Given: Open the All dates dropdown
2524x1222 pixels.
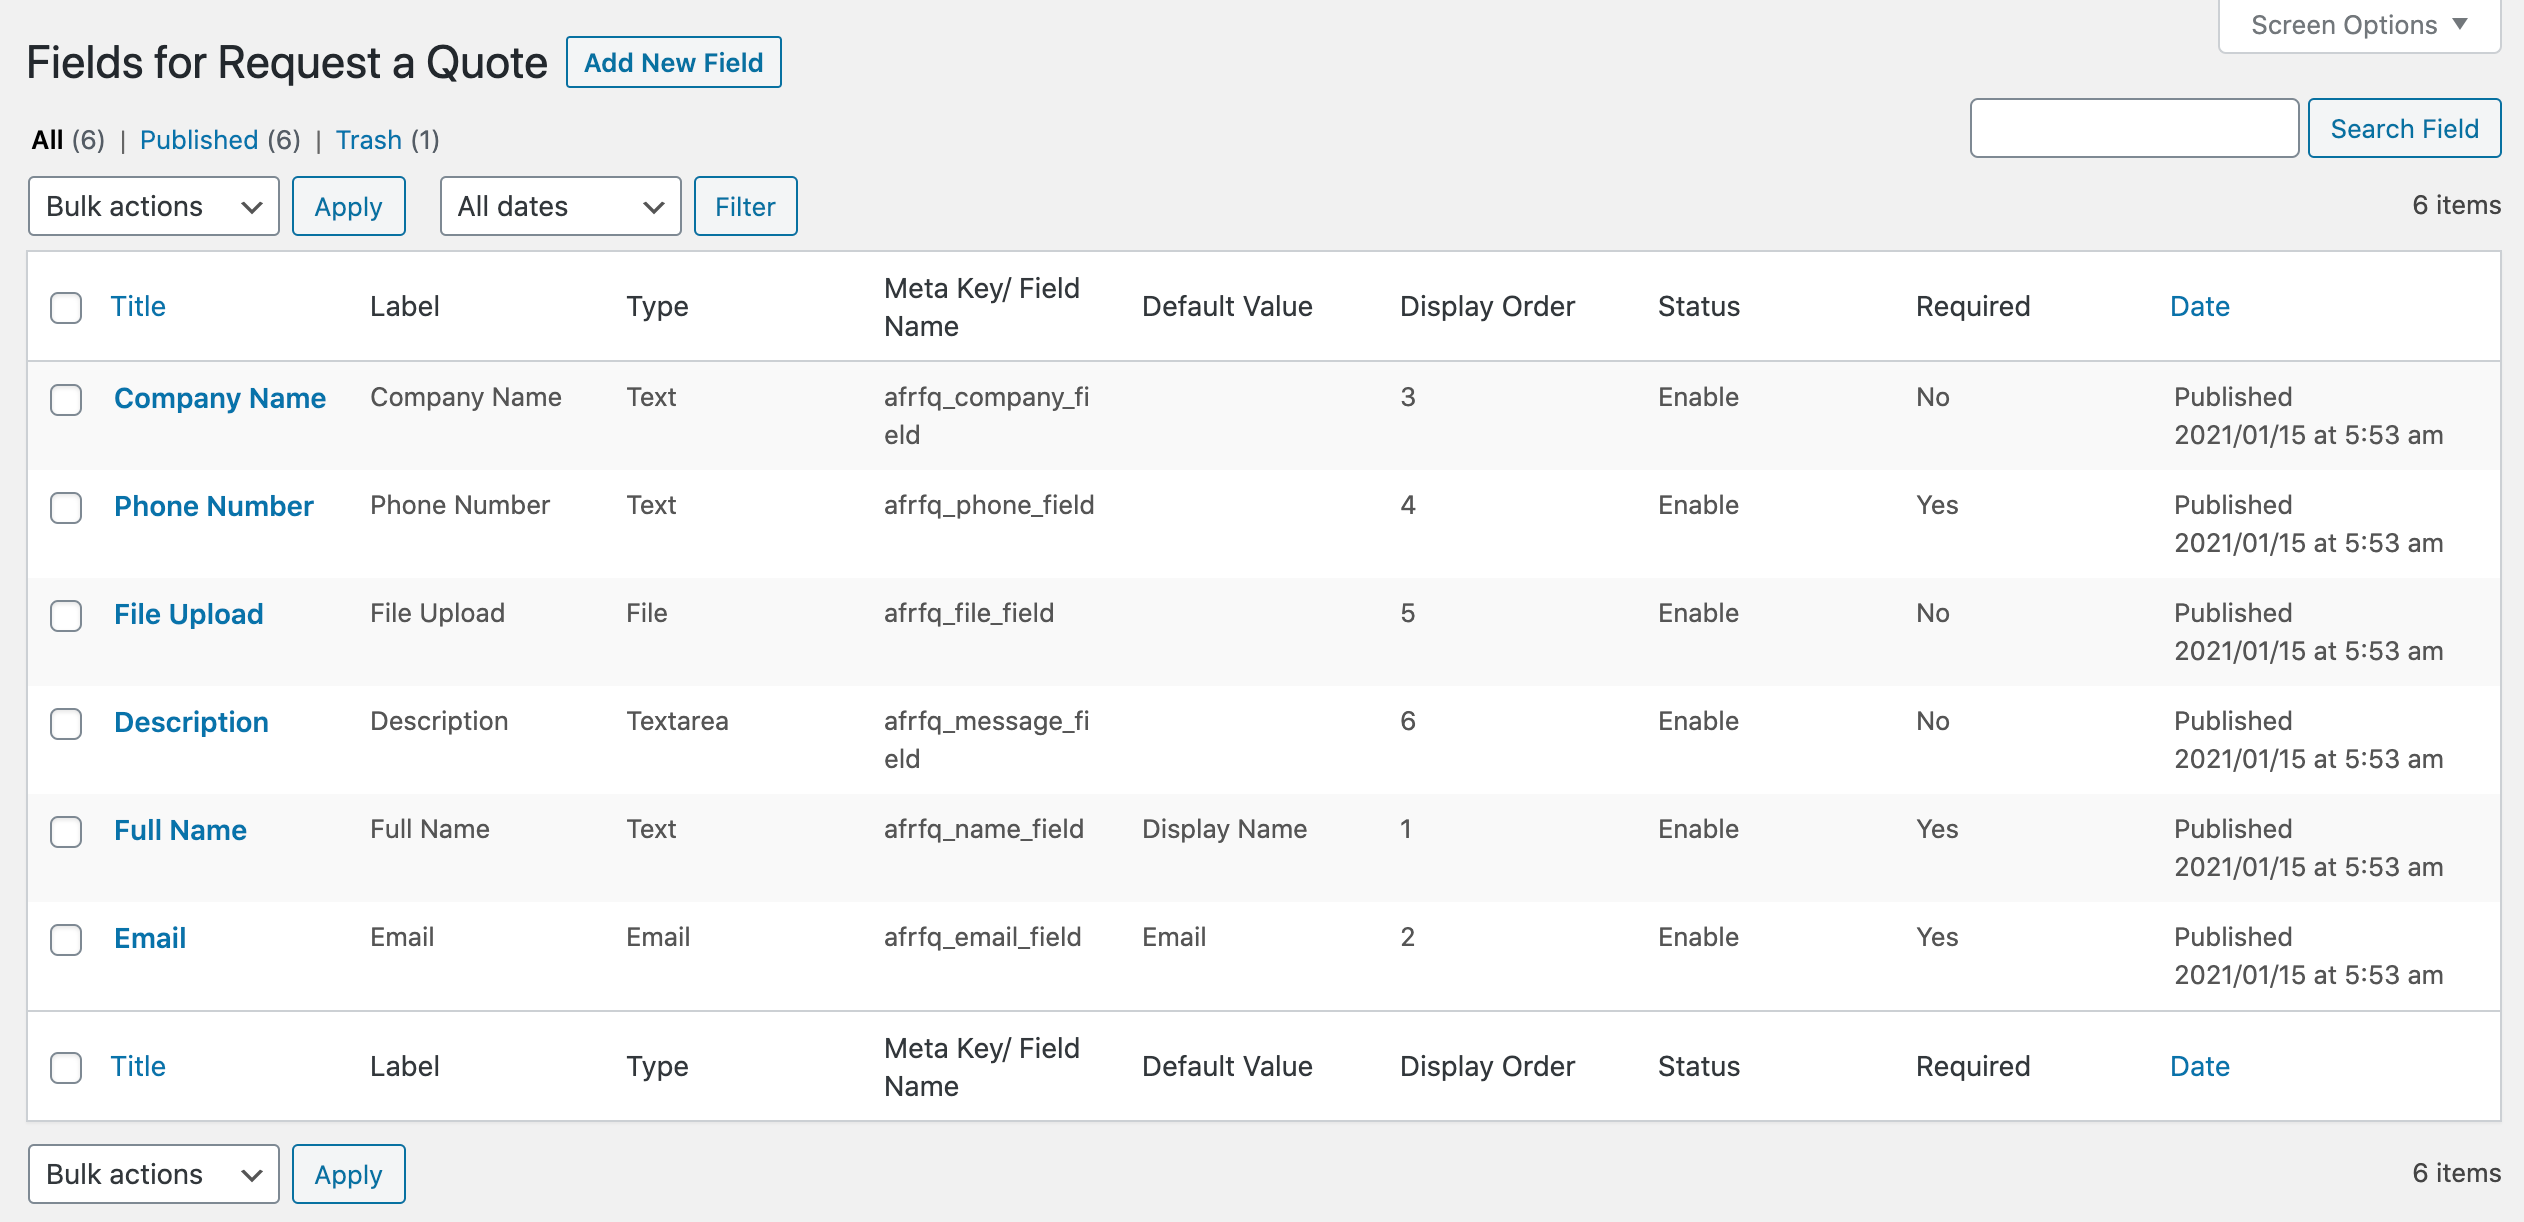Looking at the screenshot, I should [x=560, y=206].
